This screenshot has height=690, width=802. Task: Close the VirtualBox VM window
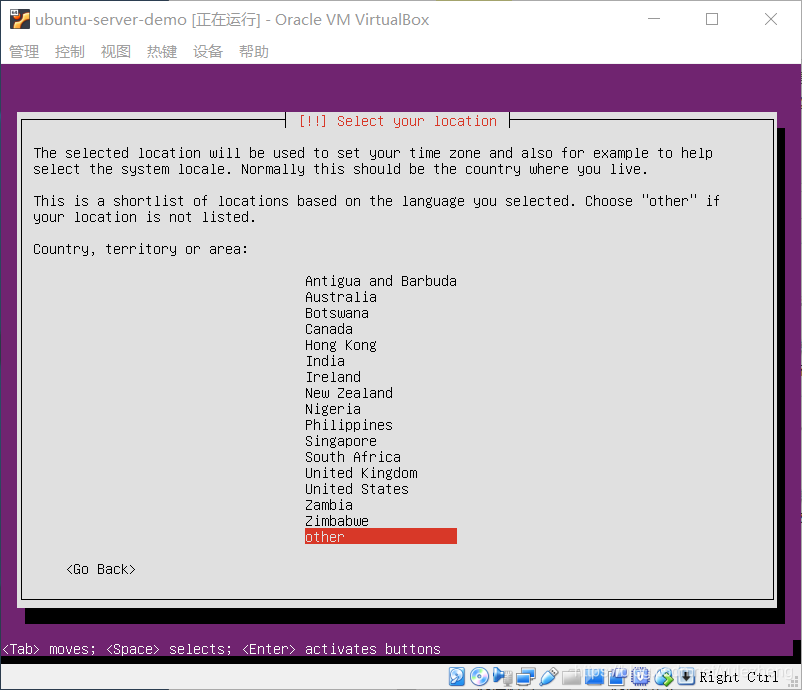771,19
